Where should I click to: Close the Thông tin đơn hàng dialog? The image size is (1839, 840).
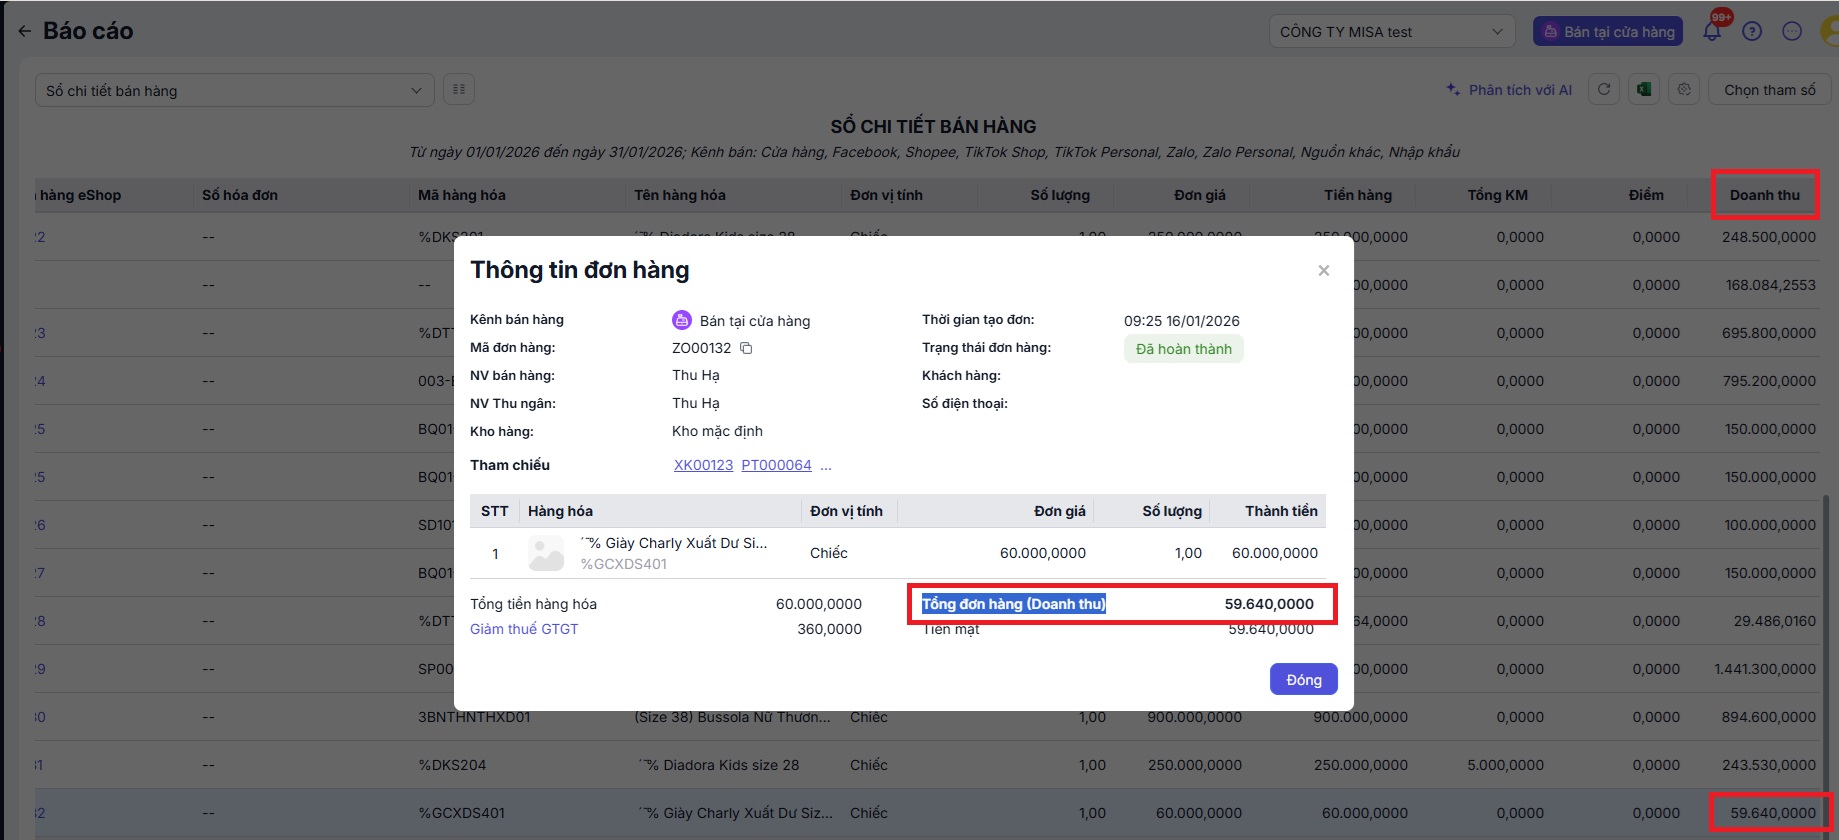click(x=1323, y=271)
